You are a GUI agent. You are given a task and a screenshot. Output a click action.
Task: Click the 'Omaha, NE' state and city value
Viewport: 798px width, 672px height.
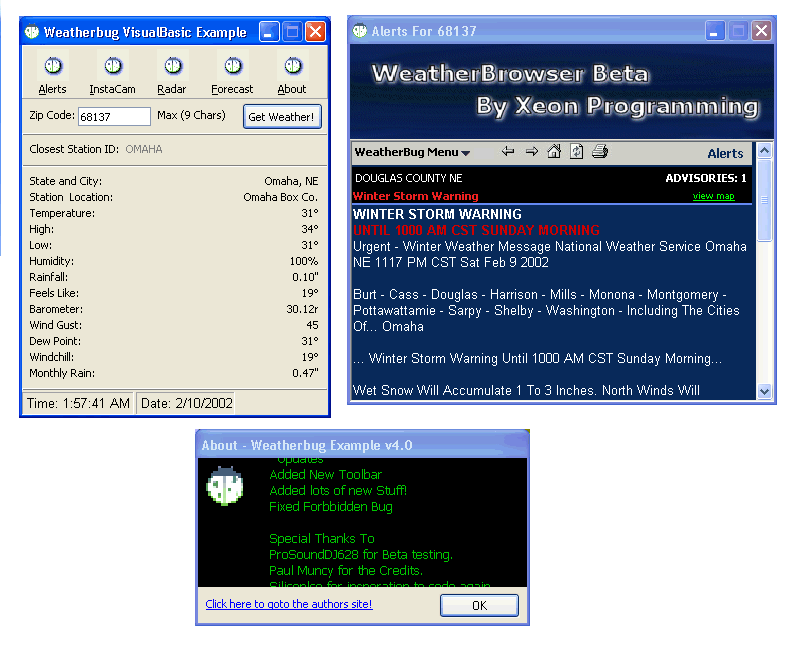coord(291,181)
